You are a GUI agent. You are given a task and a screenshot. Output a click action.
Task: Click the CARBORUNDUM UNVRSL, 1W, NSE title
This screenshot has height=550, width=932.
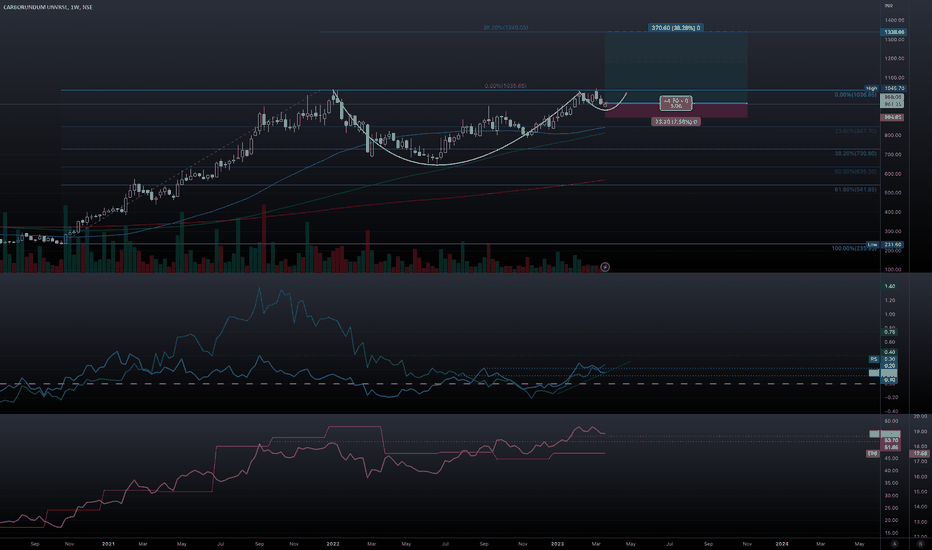tap(48, 7)
